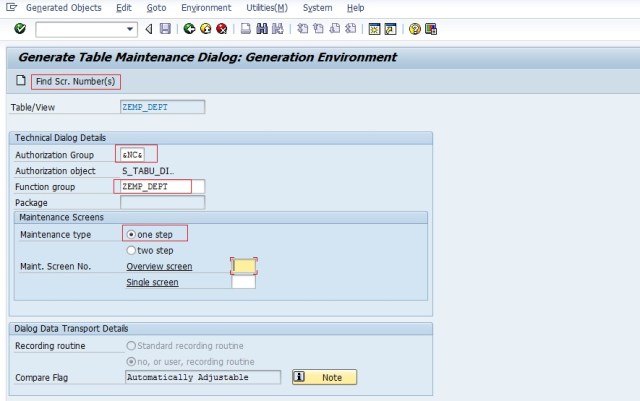The width and height of the screenshot is (640, 401).
Task: Open the Edit menu
Action: pos(124,8)
